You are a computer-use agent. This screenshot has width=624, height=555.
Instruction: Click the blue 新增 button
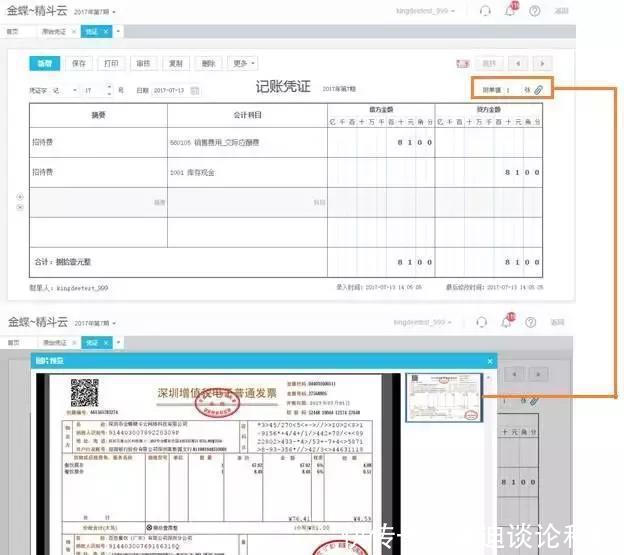pos(45,63)
